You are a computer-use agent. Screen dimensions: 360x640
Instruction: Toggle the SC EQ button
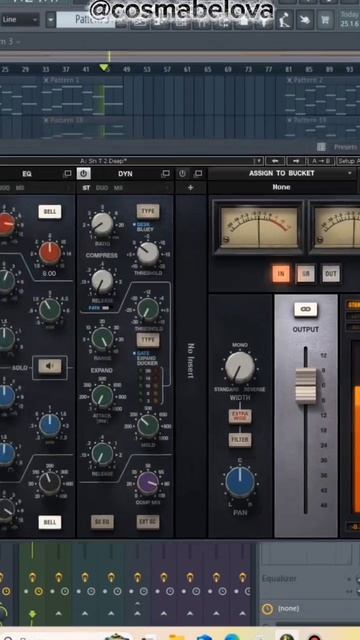click(102, 522)
